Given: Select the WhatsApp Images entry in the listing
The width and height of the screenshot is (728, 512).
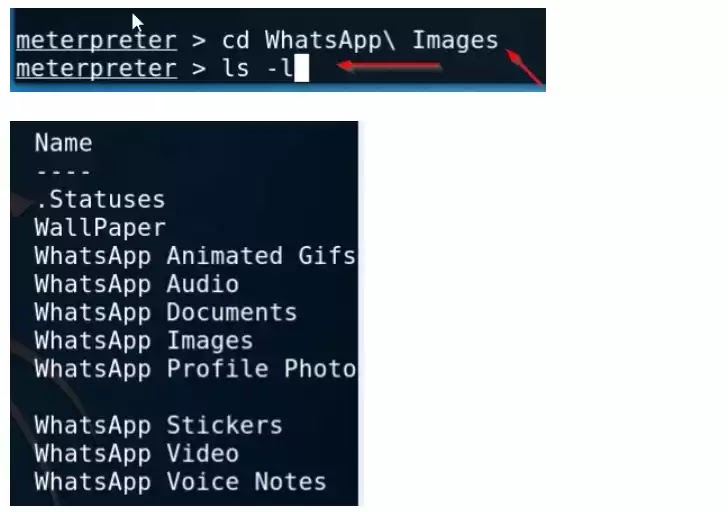Looking at the screenshot, I should pos(144,341).
